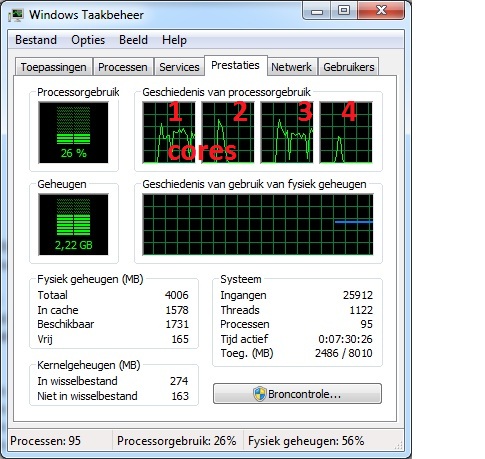This screenshot has width=485, height=459.
Task: Switch to the Gebruikers tab
Action: pos(349,67)
